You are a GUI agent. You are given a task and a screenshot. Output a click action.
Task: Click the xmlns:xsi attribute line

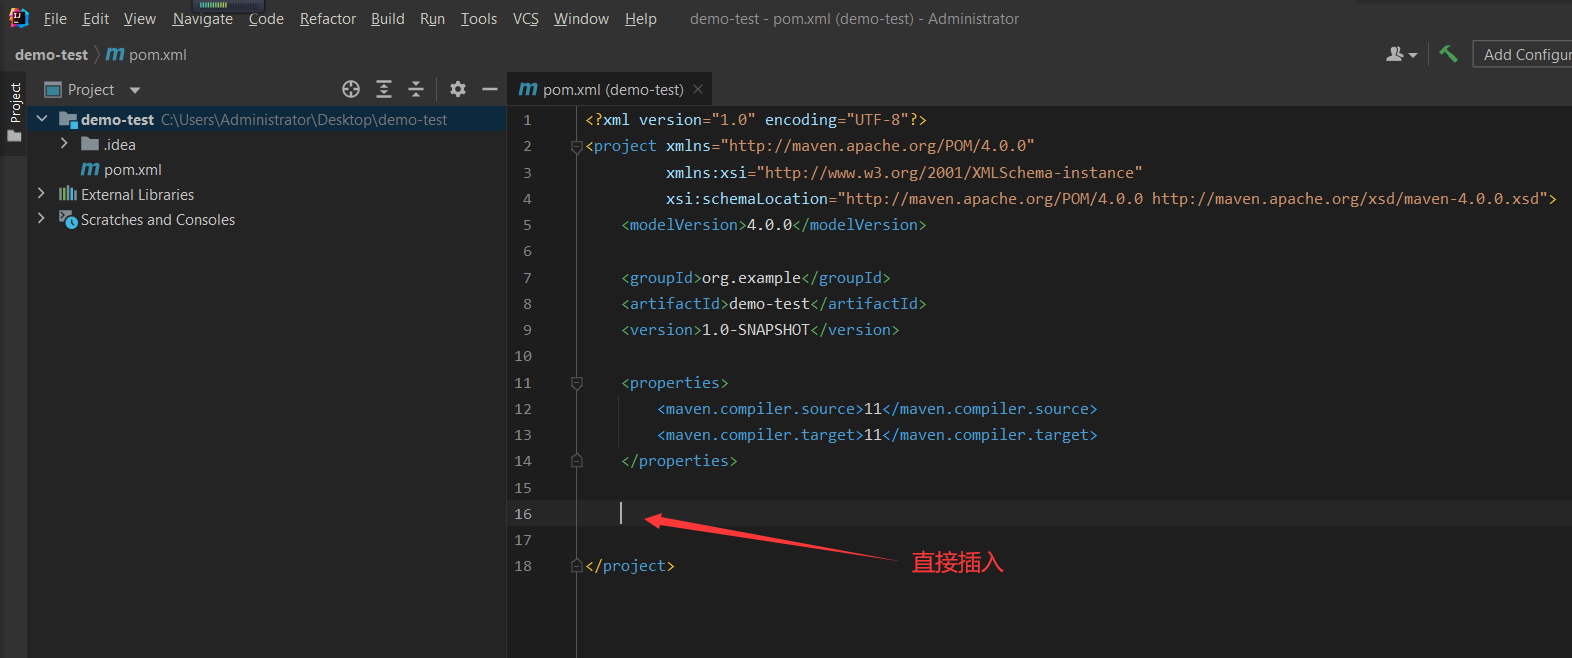pos(904,173)
